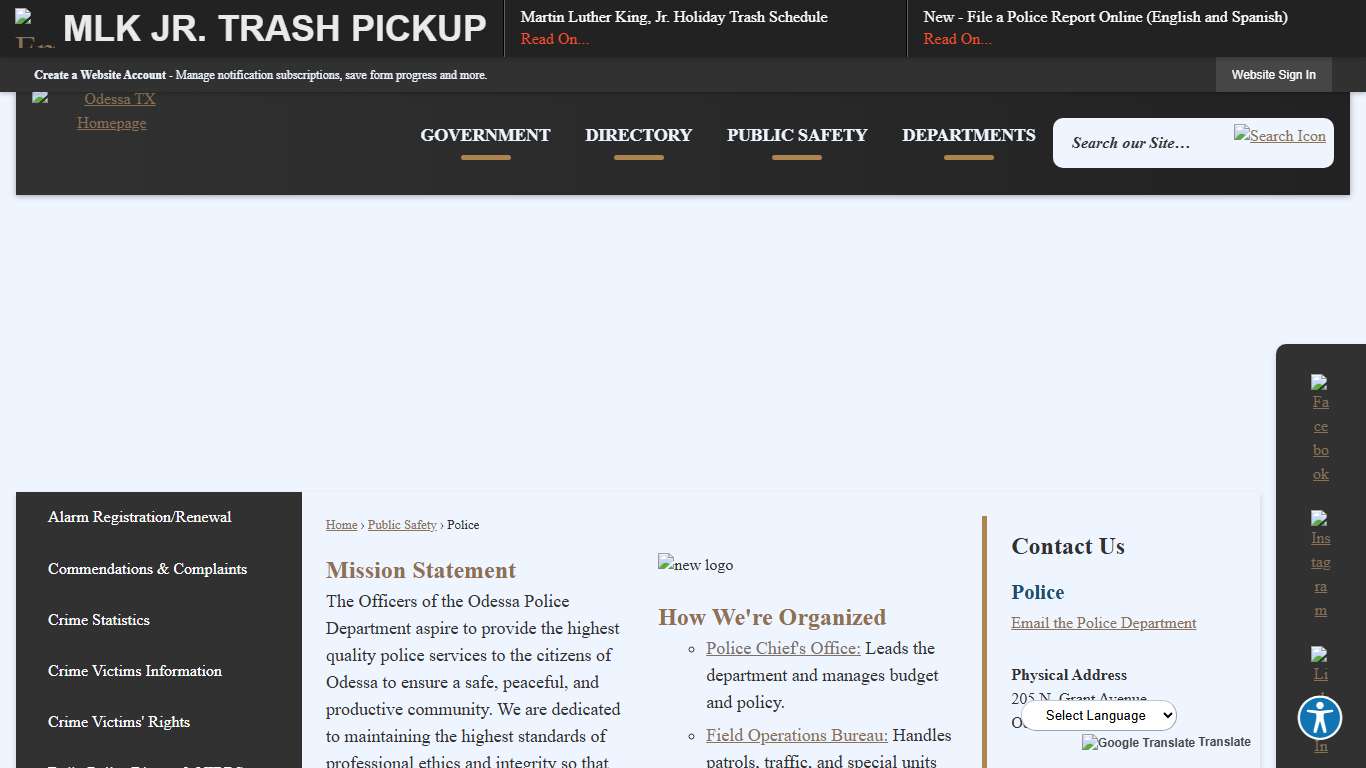Click the Odessa TX Homepage logo
The height and width of the screenshot is (768, 1366).
tap(111, 111)
